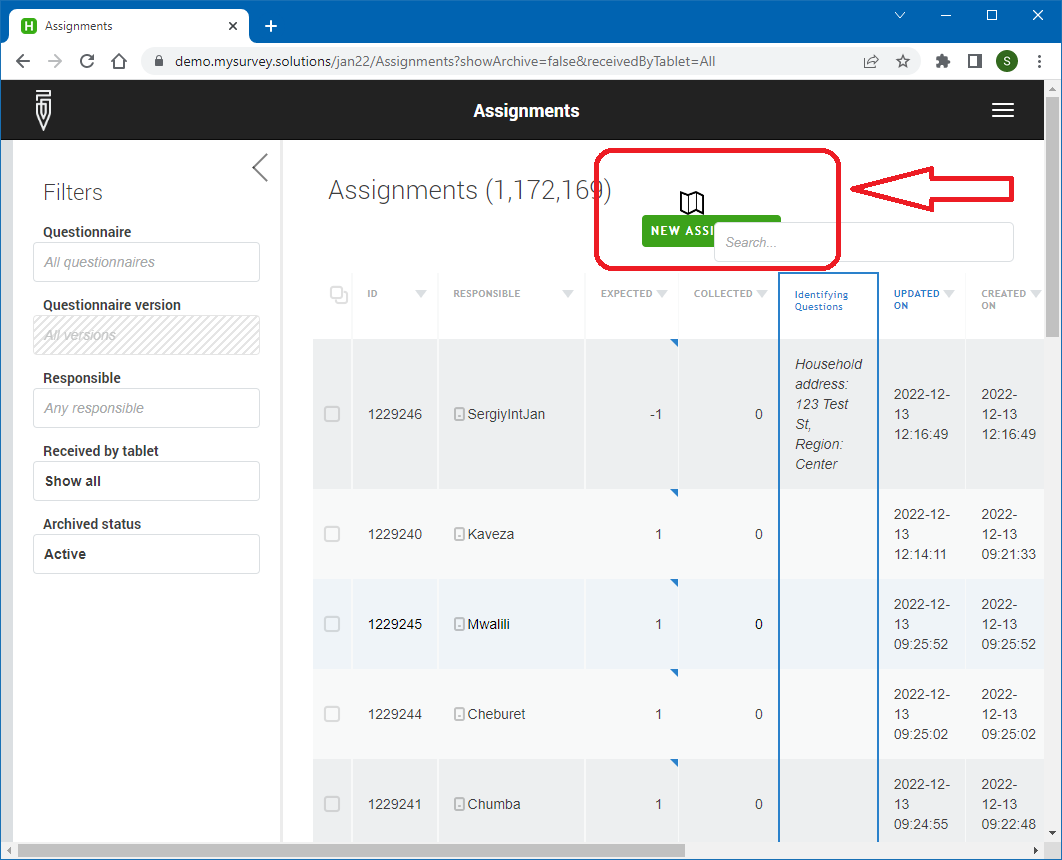This screenshot has width=1062, height=860.
Task: Share this page via address bar icon
Action: coord(871,62)
